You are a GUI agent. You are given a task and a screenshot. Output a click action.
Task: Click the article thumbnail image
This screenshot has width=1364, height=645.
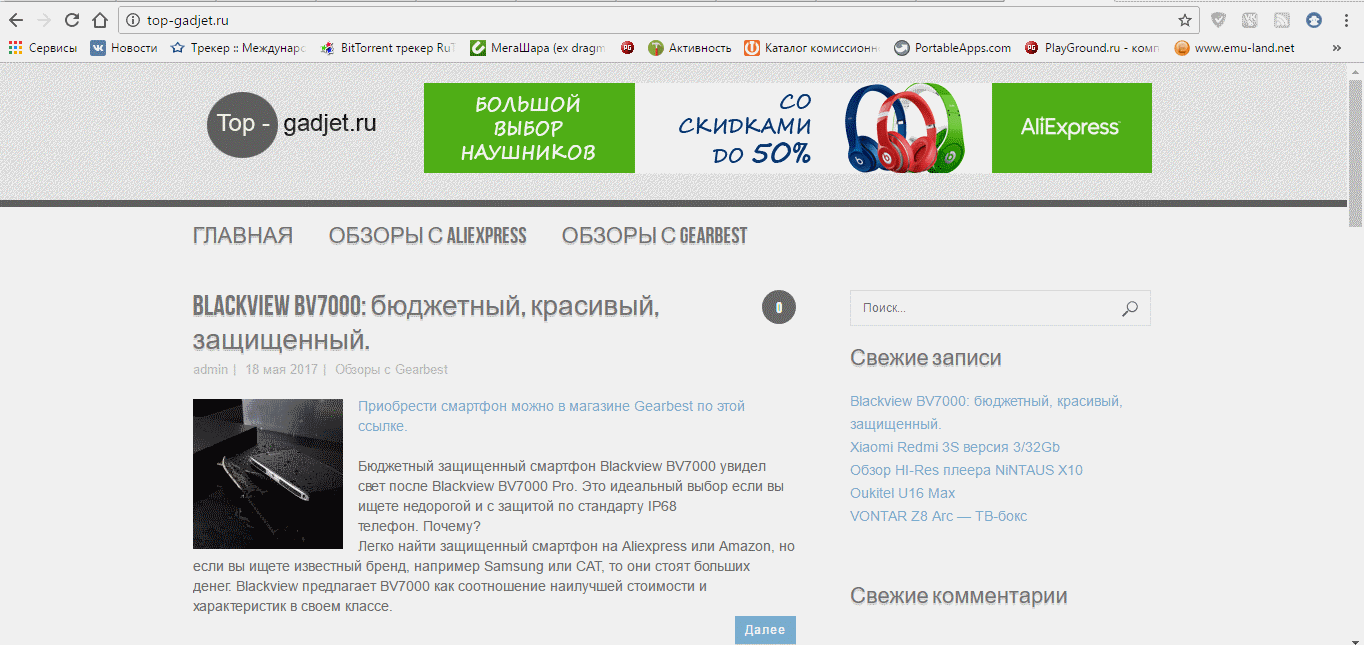click(268, 474)
